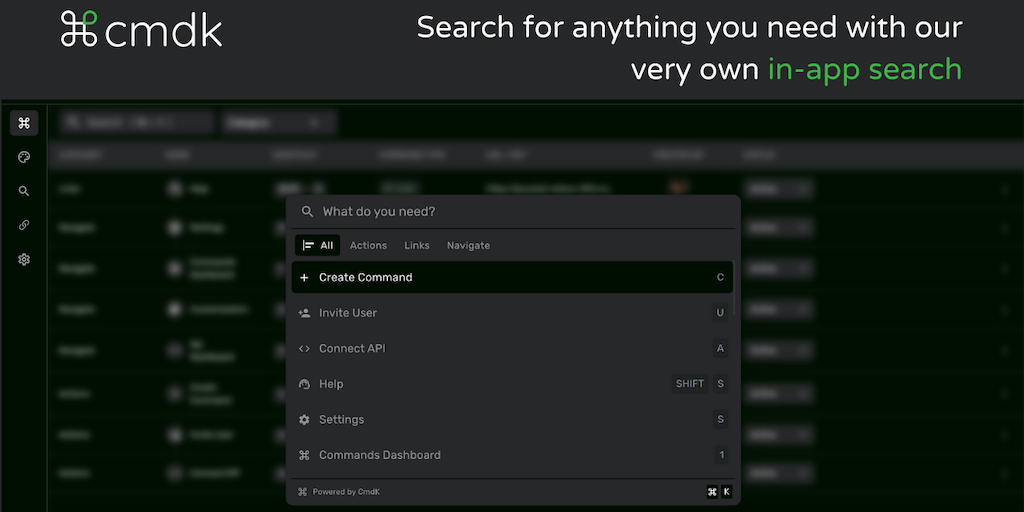Click the K key badge in palette footer

pyautogui.click(x=726, y=492)
